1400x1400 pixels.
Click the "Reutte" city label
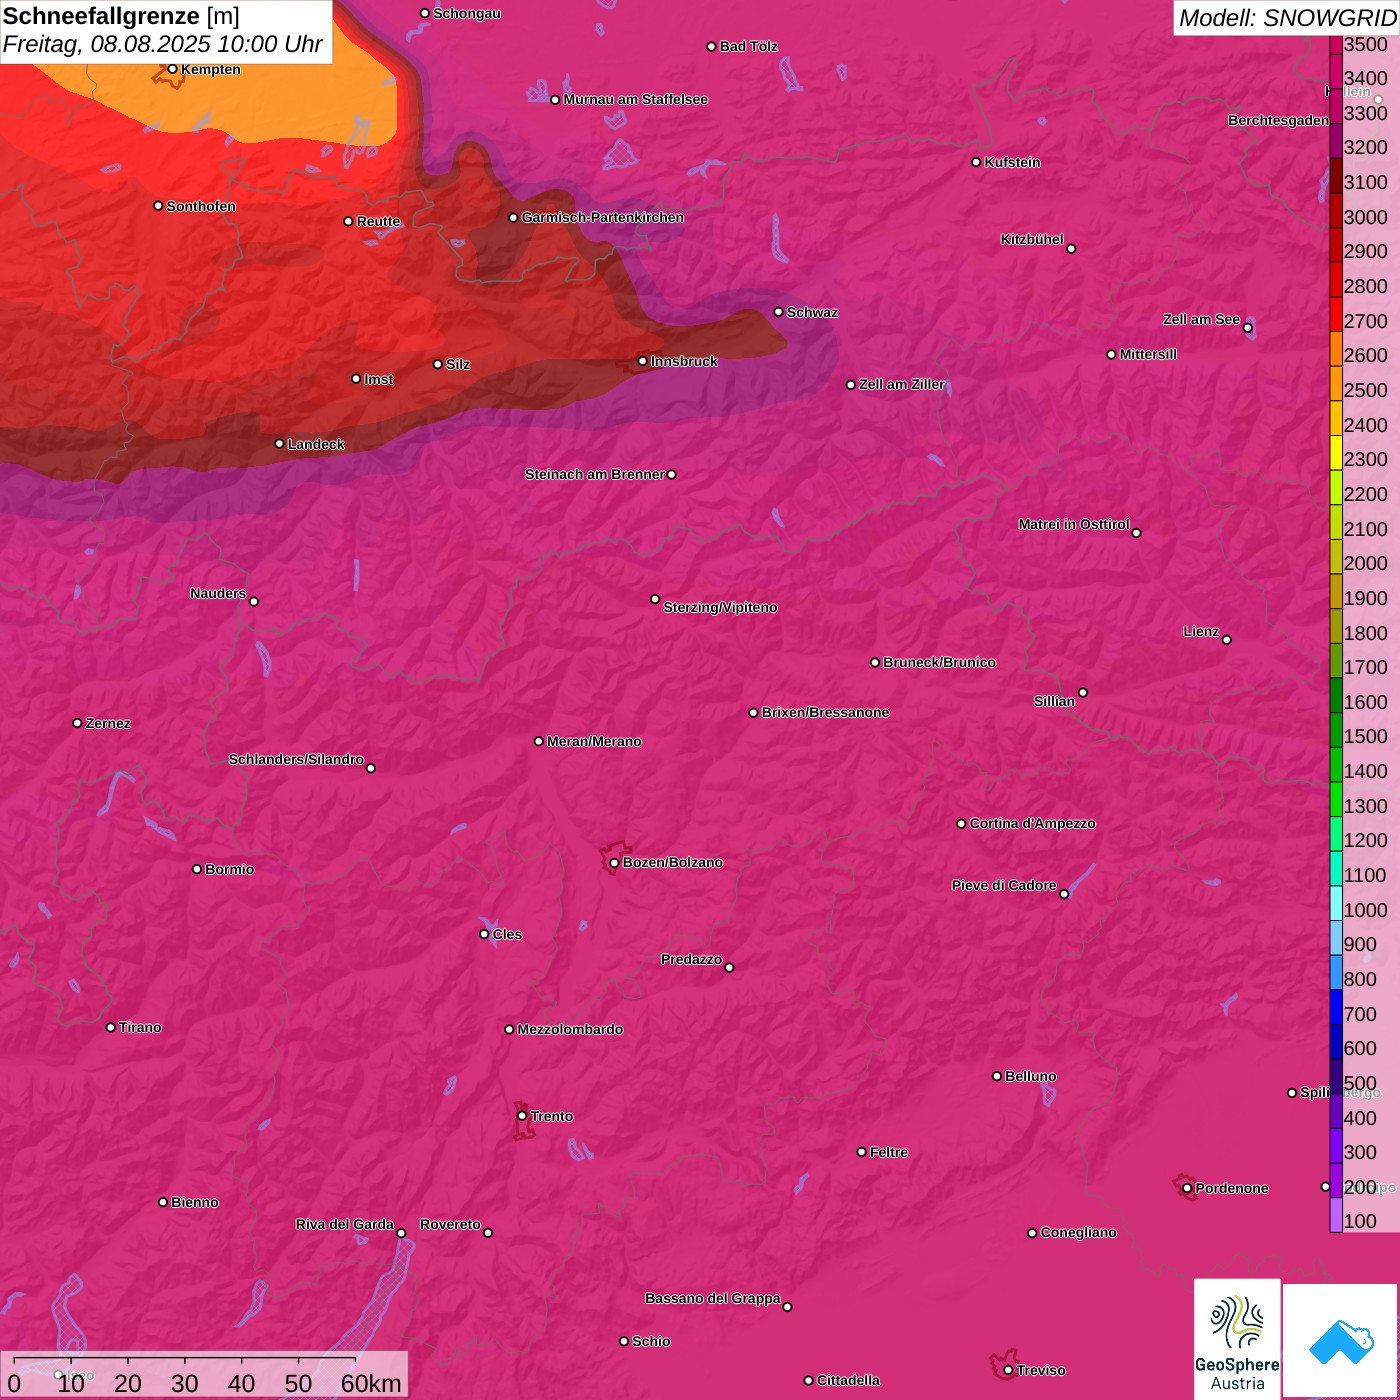coord(378,221)
